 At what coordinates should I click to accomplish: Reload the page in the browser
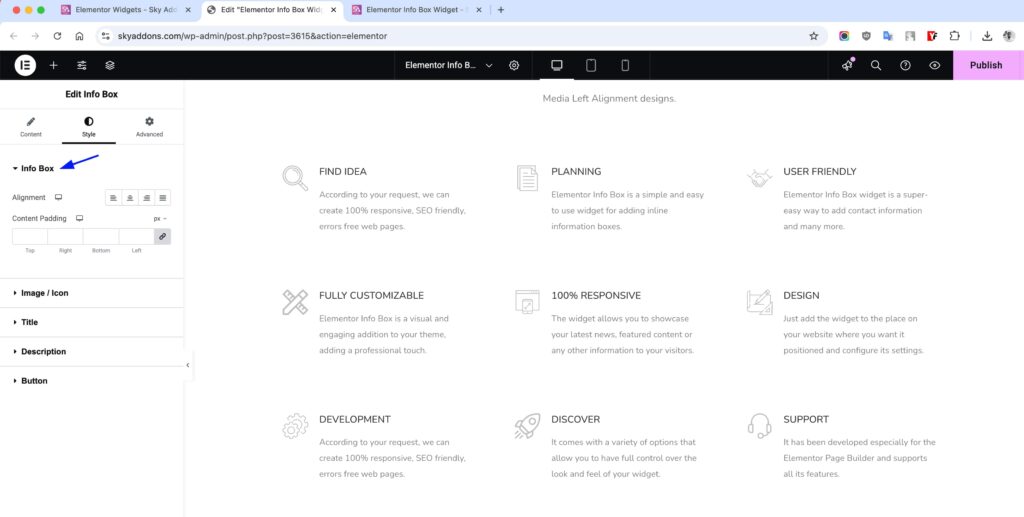tap(57, 37)
